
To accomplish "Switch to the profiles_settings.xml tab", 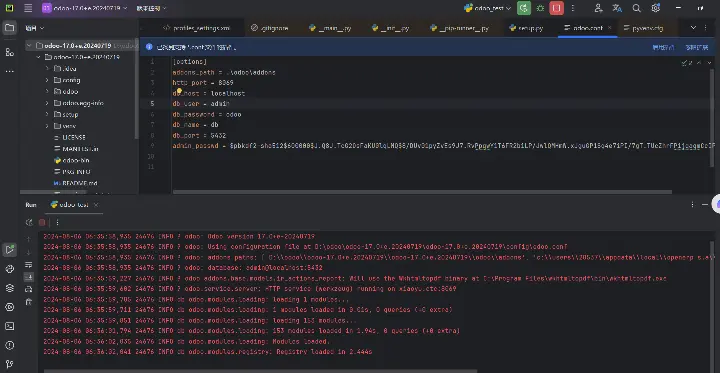I will coord(197,28).
